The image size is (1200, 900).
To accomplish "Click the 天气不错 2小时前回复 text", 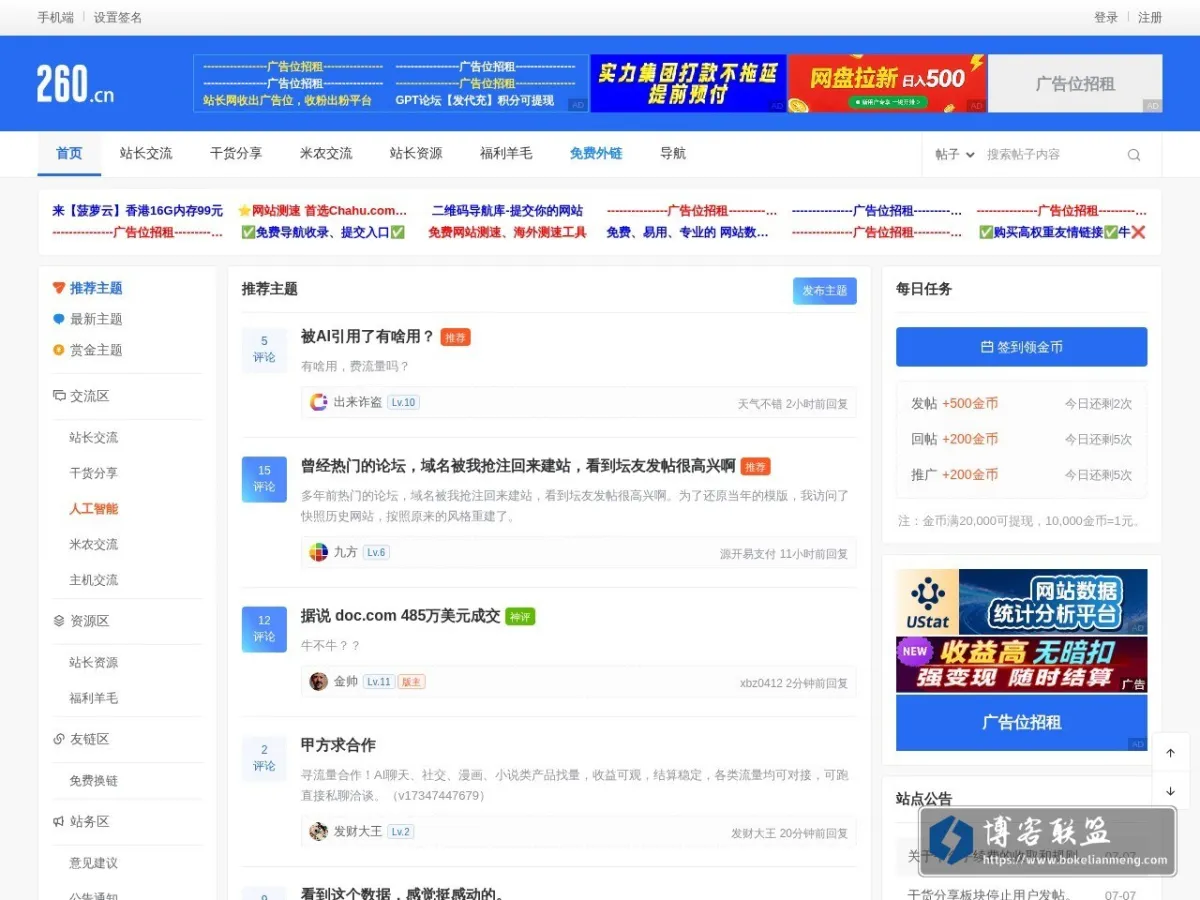I will click(x=793, y=404).
